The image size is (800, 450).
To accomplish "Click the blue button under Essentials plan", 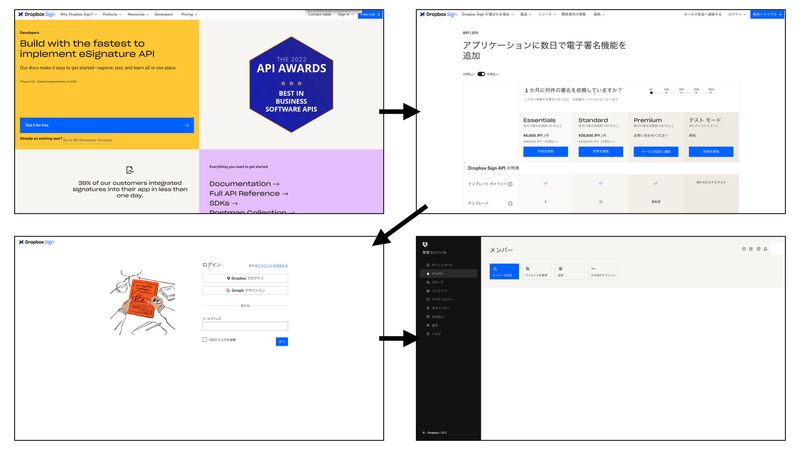I will 545,152.
